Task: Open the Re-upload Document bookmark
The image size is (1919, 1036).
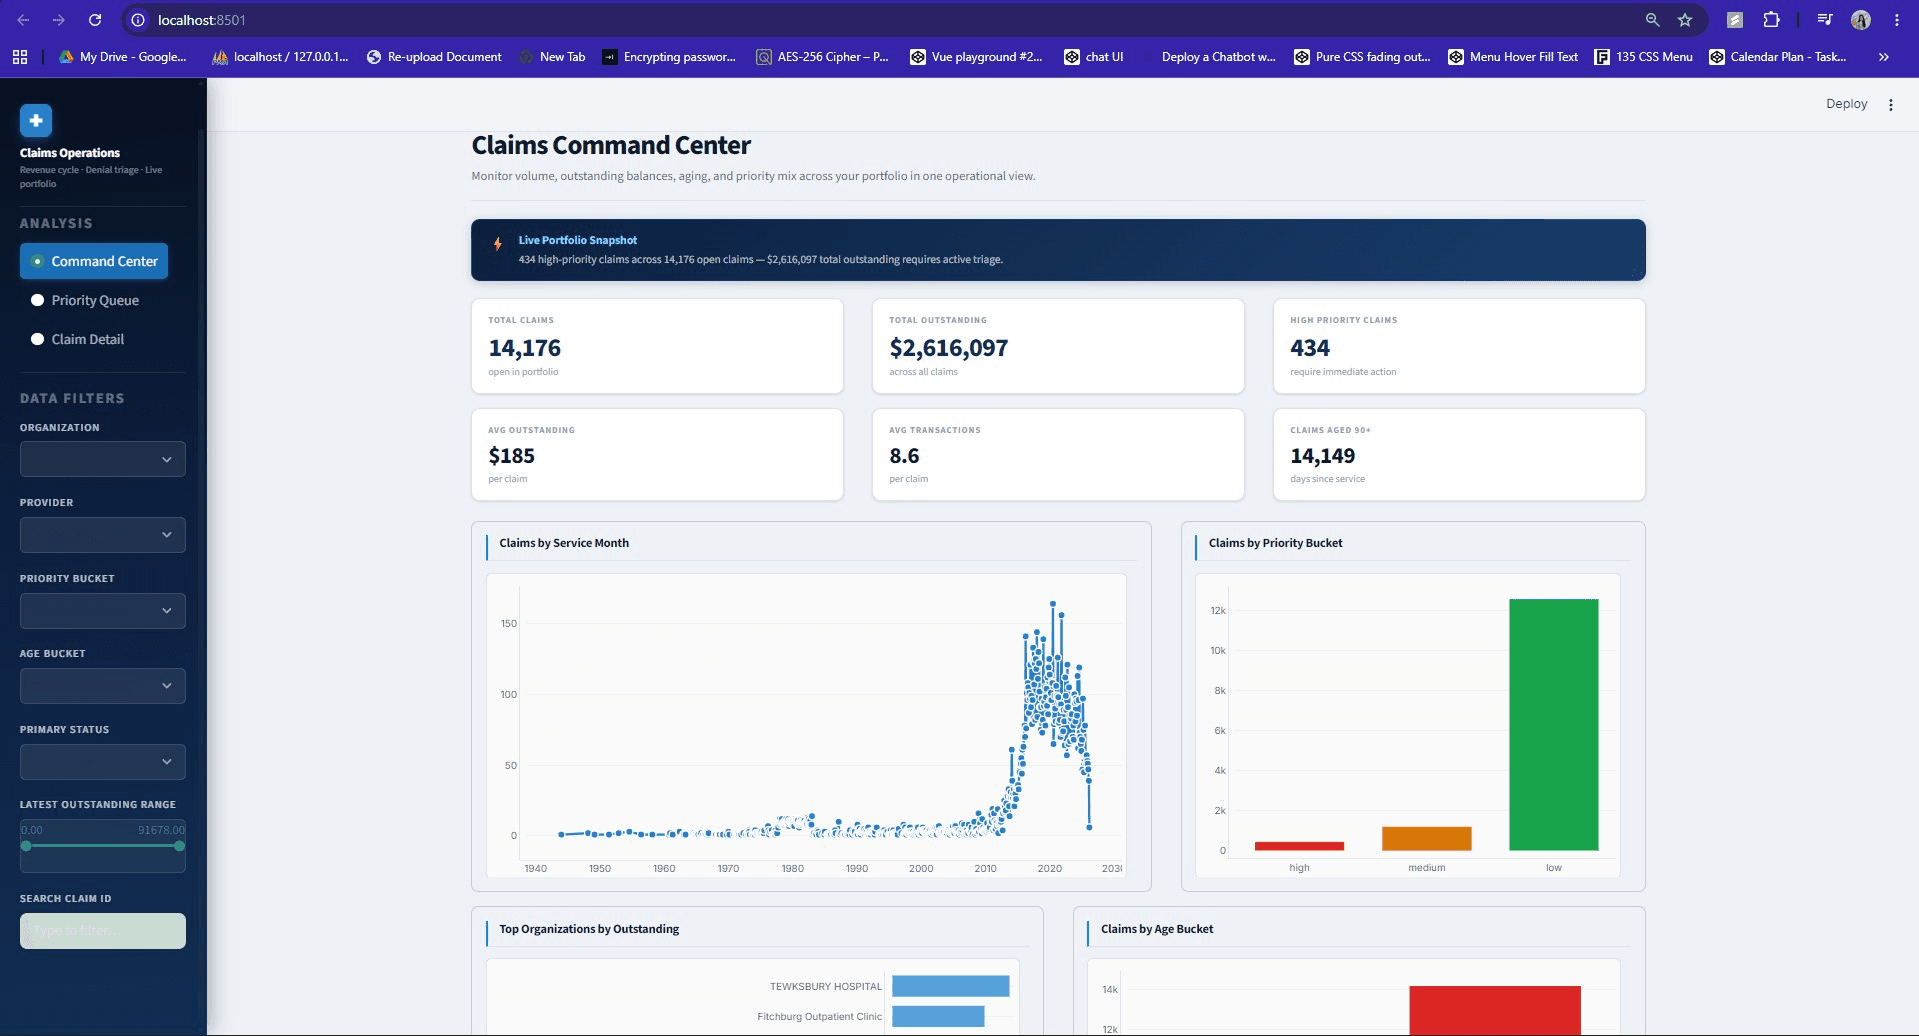Action: tap(434, 57)
